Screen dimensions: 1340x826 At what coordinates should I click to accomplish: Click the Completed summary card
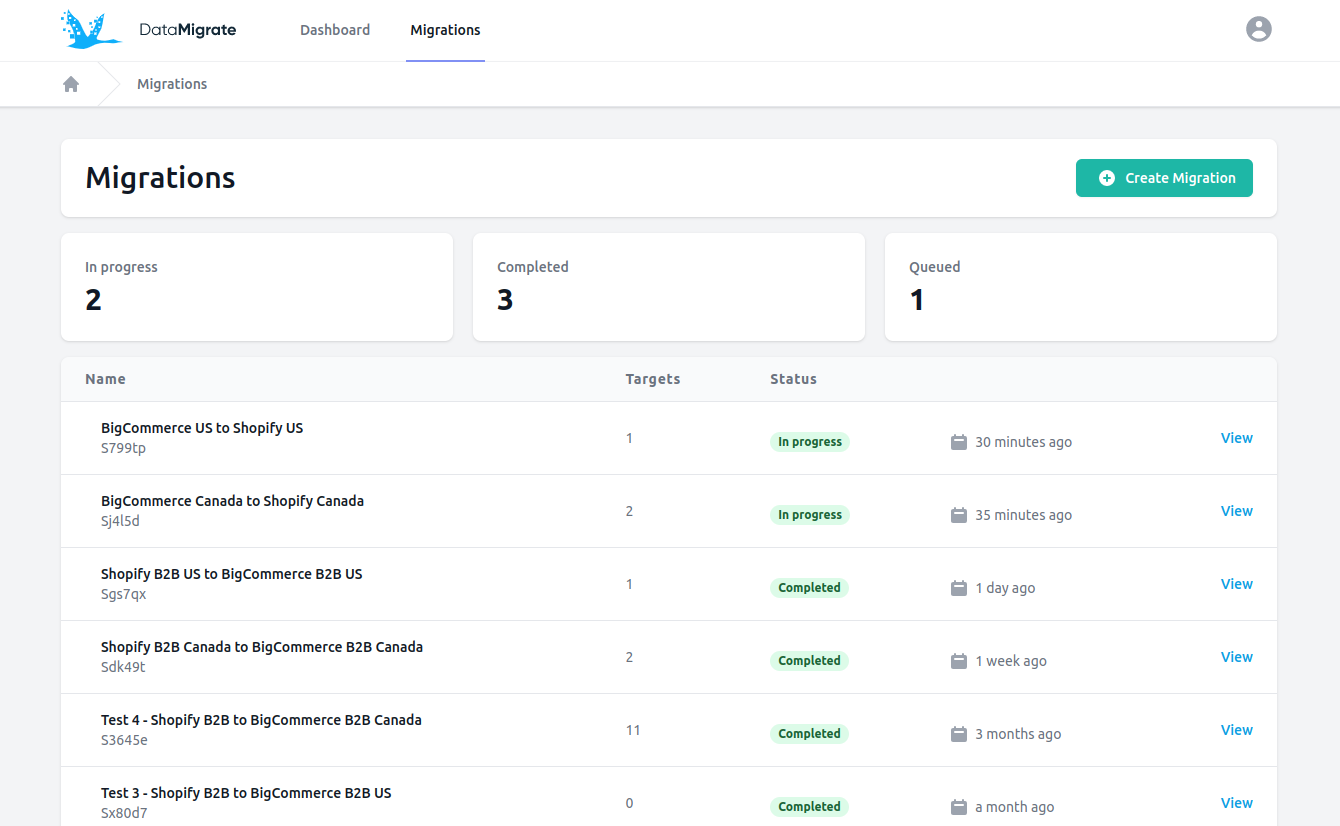pyautogui.click(x=669, y=287)
